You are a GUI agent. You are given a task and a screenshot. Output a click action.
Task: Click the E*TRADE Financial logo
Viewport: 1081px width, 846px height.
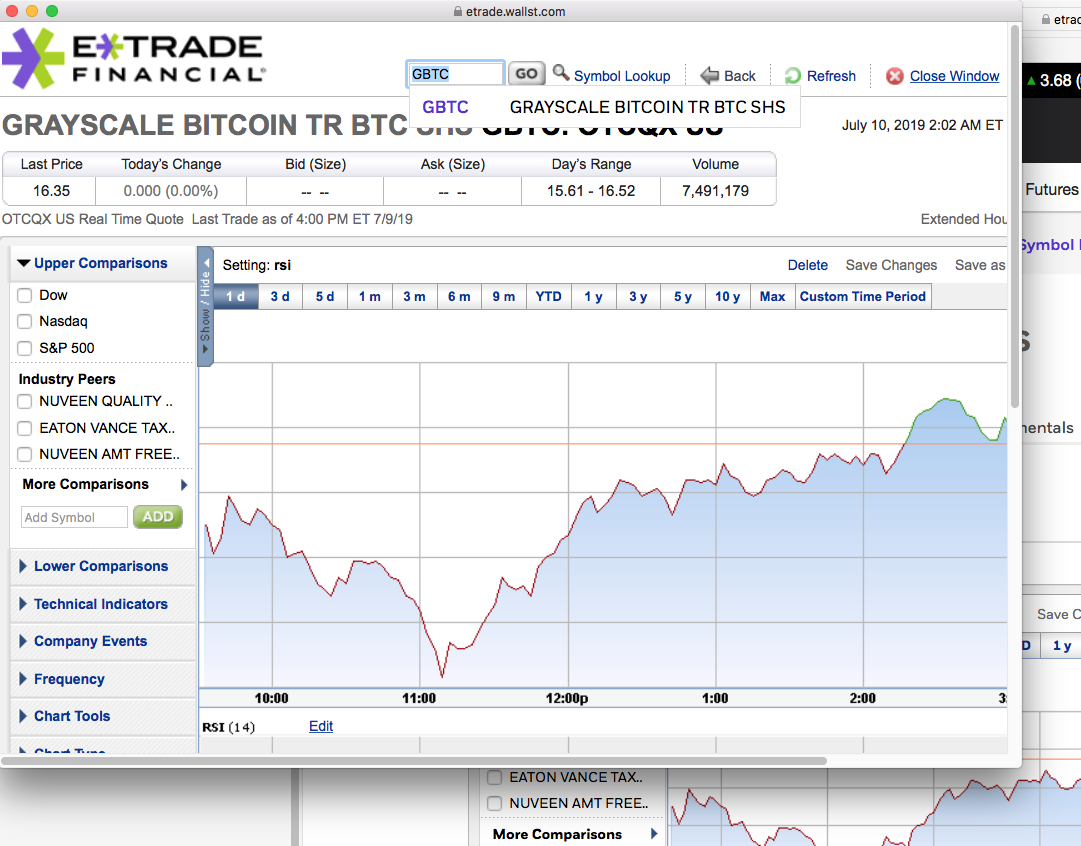point(133,59)
